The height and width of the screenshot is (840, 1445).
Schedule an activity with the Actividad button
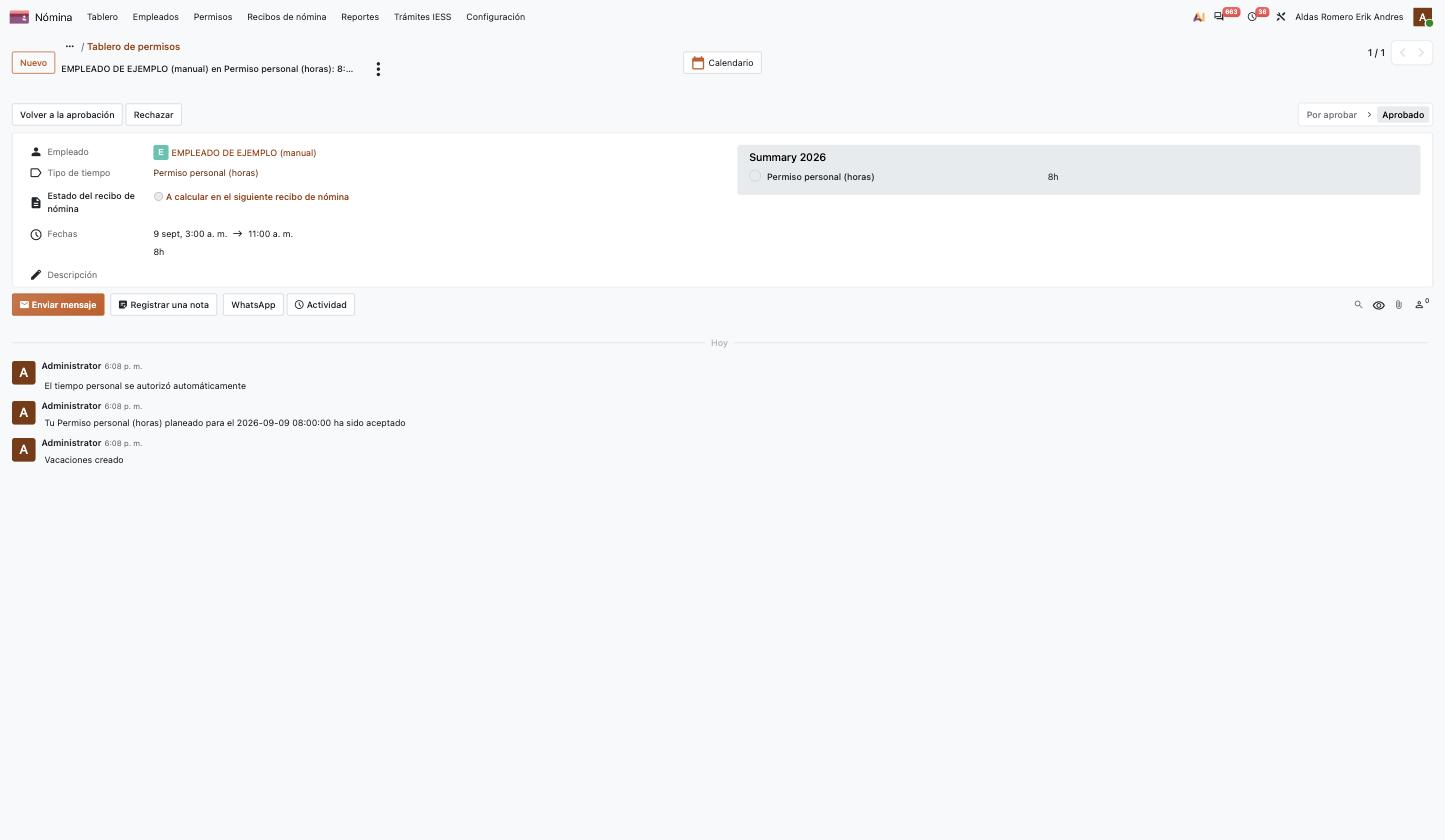(321, 305)
